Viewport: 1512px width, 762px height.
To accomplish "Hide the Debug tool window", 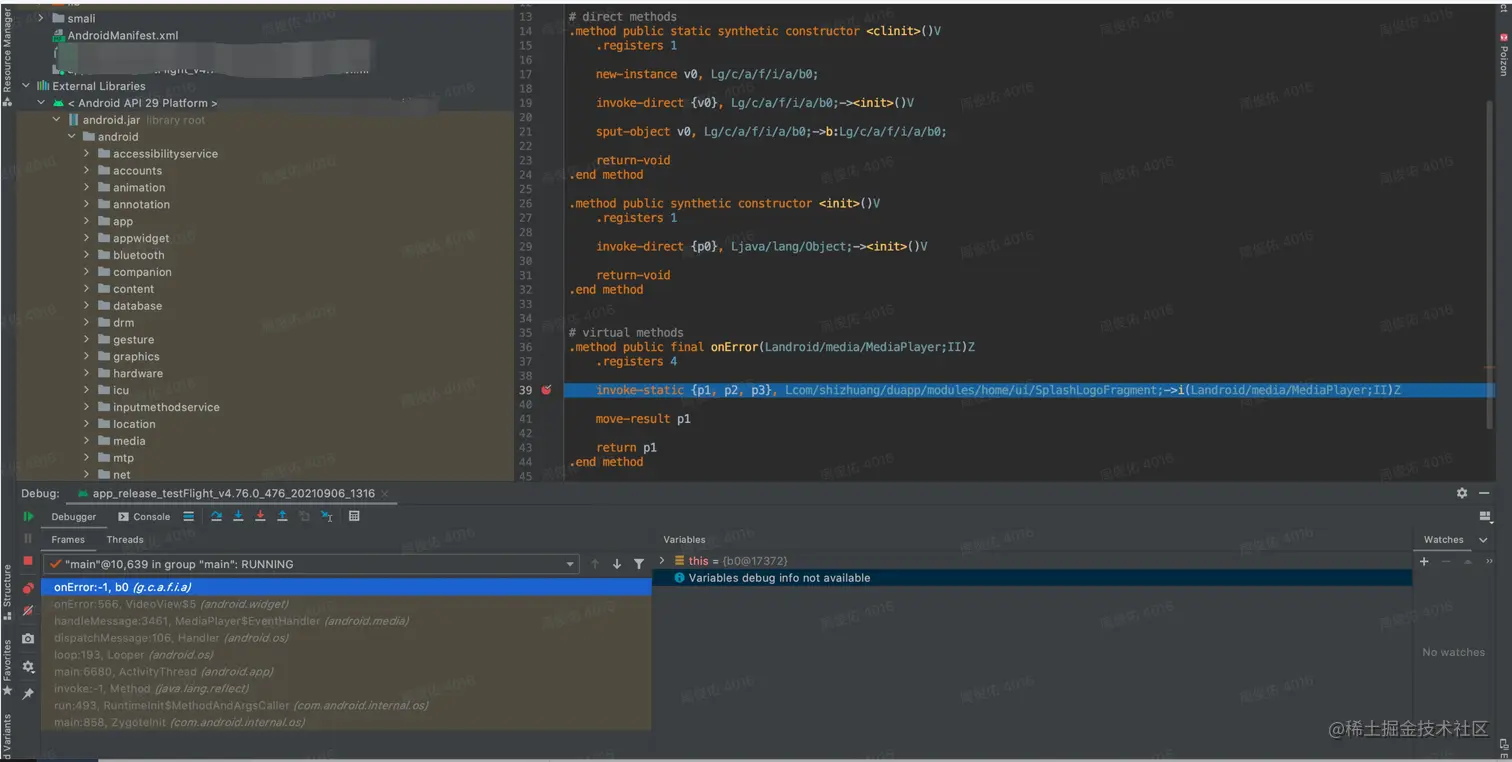I will 1484,493.
